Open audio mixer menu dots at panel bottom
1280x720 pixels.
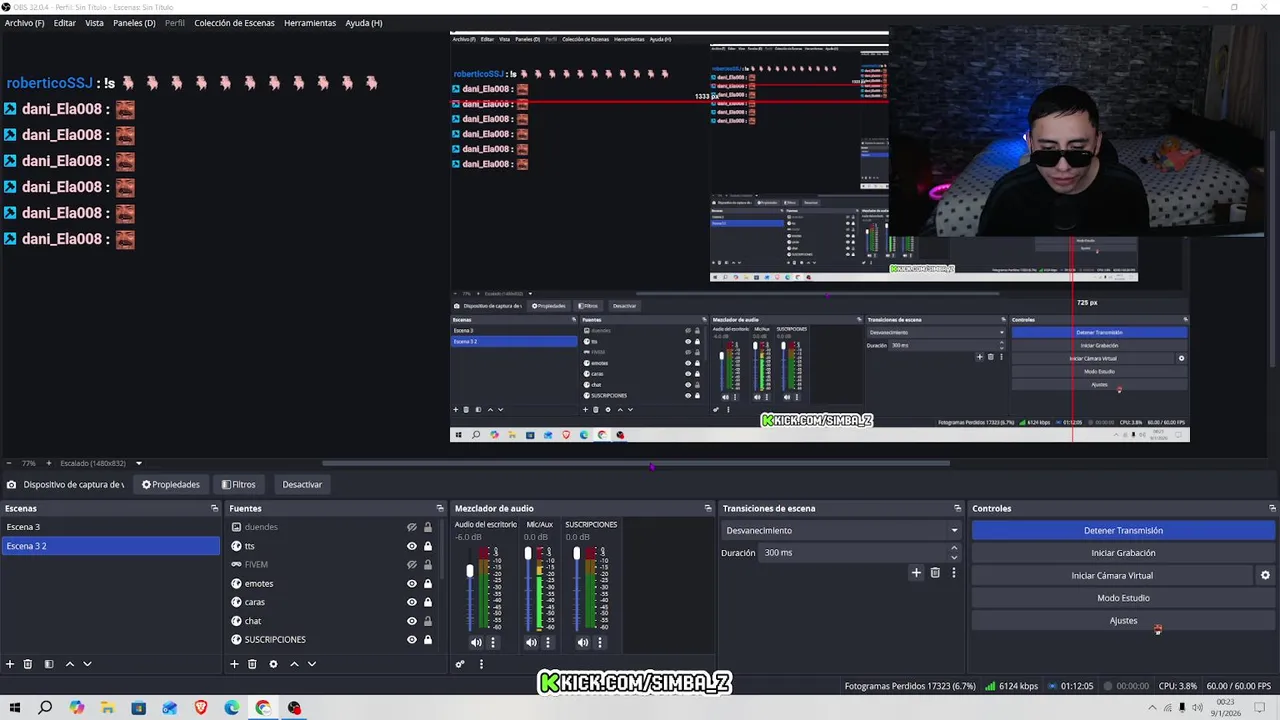pyautogui.click(x=481, y=664)
